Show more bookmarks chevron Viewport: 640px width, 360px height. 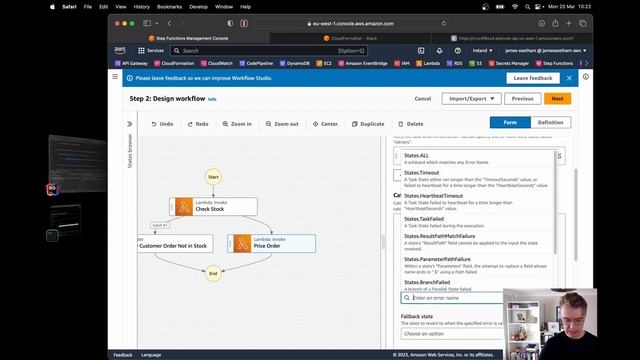[587, 63]
